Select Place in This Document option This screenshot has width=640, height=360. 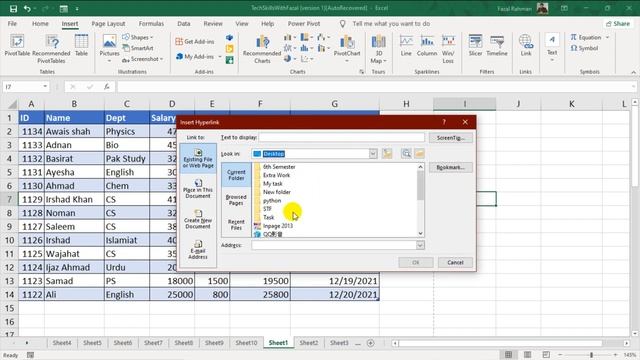(x=198, y=189)
